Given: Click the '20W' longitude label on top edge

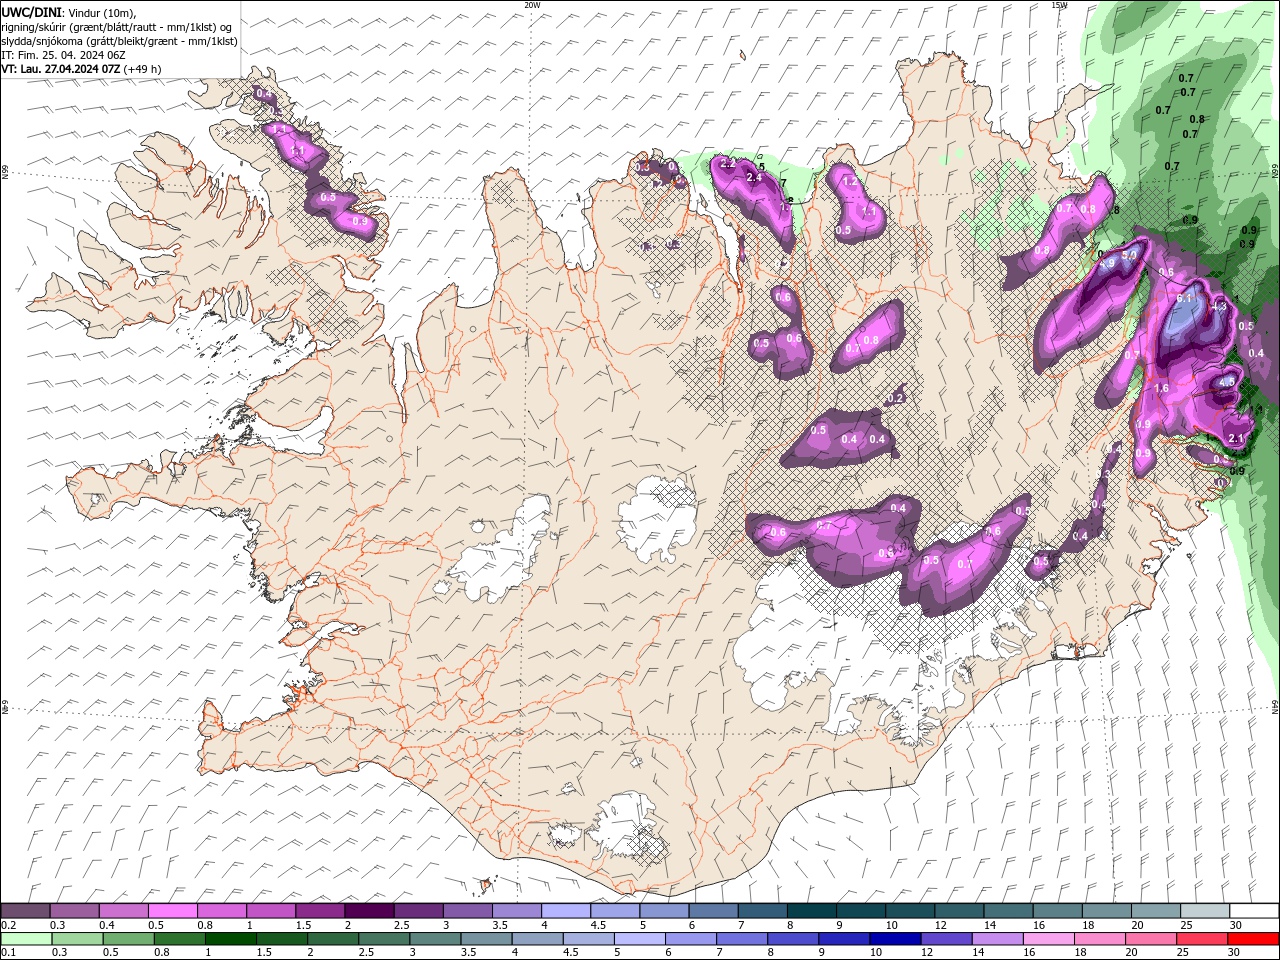Looking at the screenshot, I should (x=533, y=5).
